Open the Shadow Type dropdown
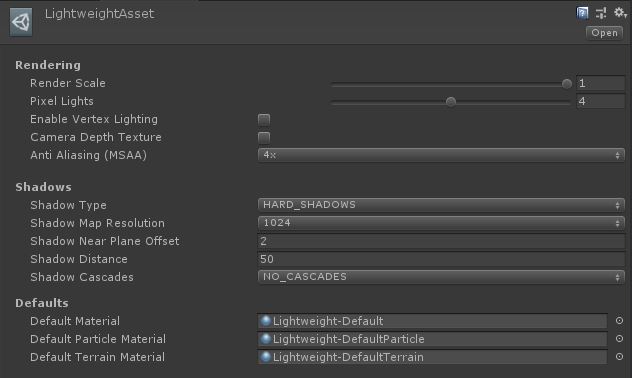The height and width of the screenshot is (378, 632). click(441, 205)
